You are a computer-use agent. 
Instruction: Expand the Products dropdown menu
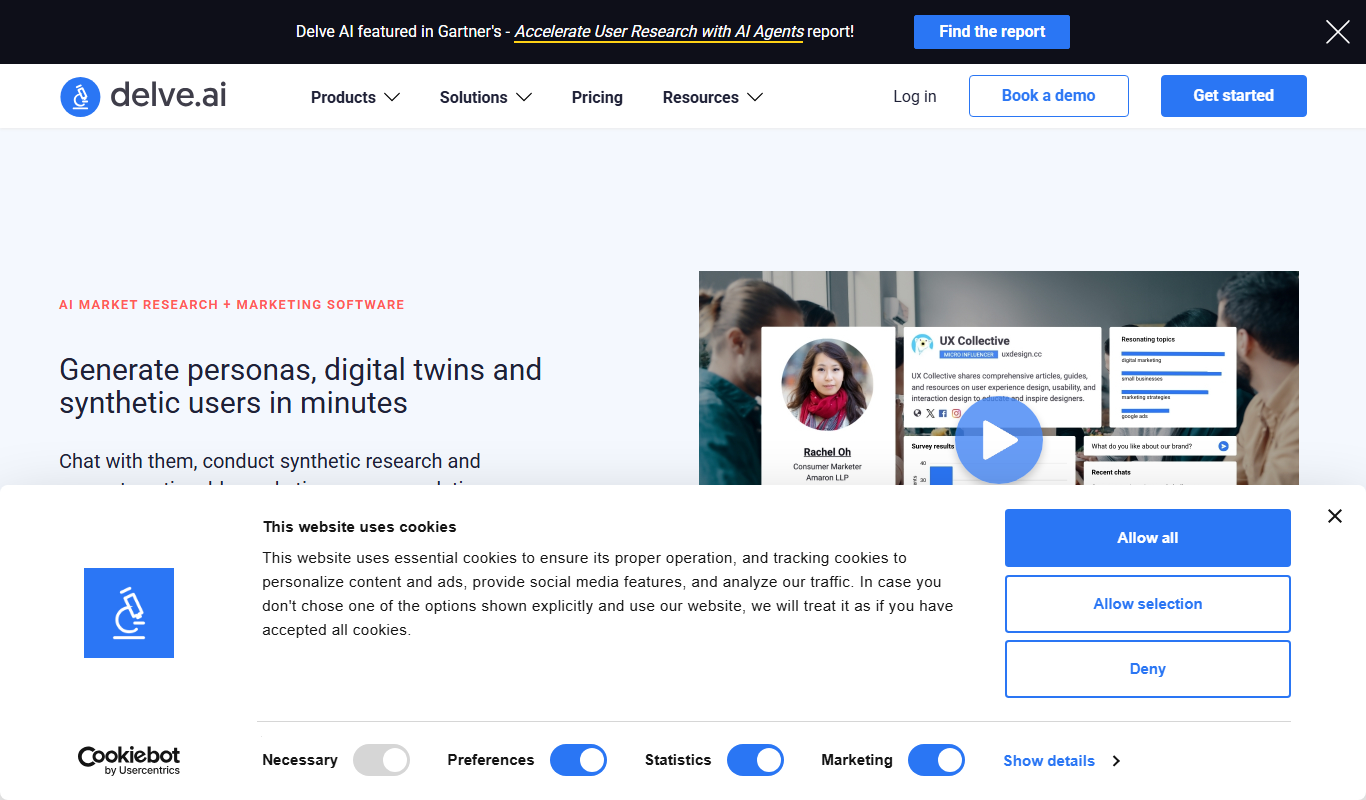355,97
